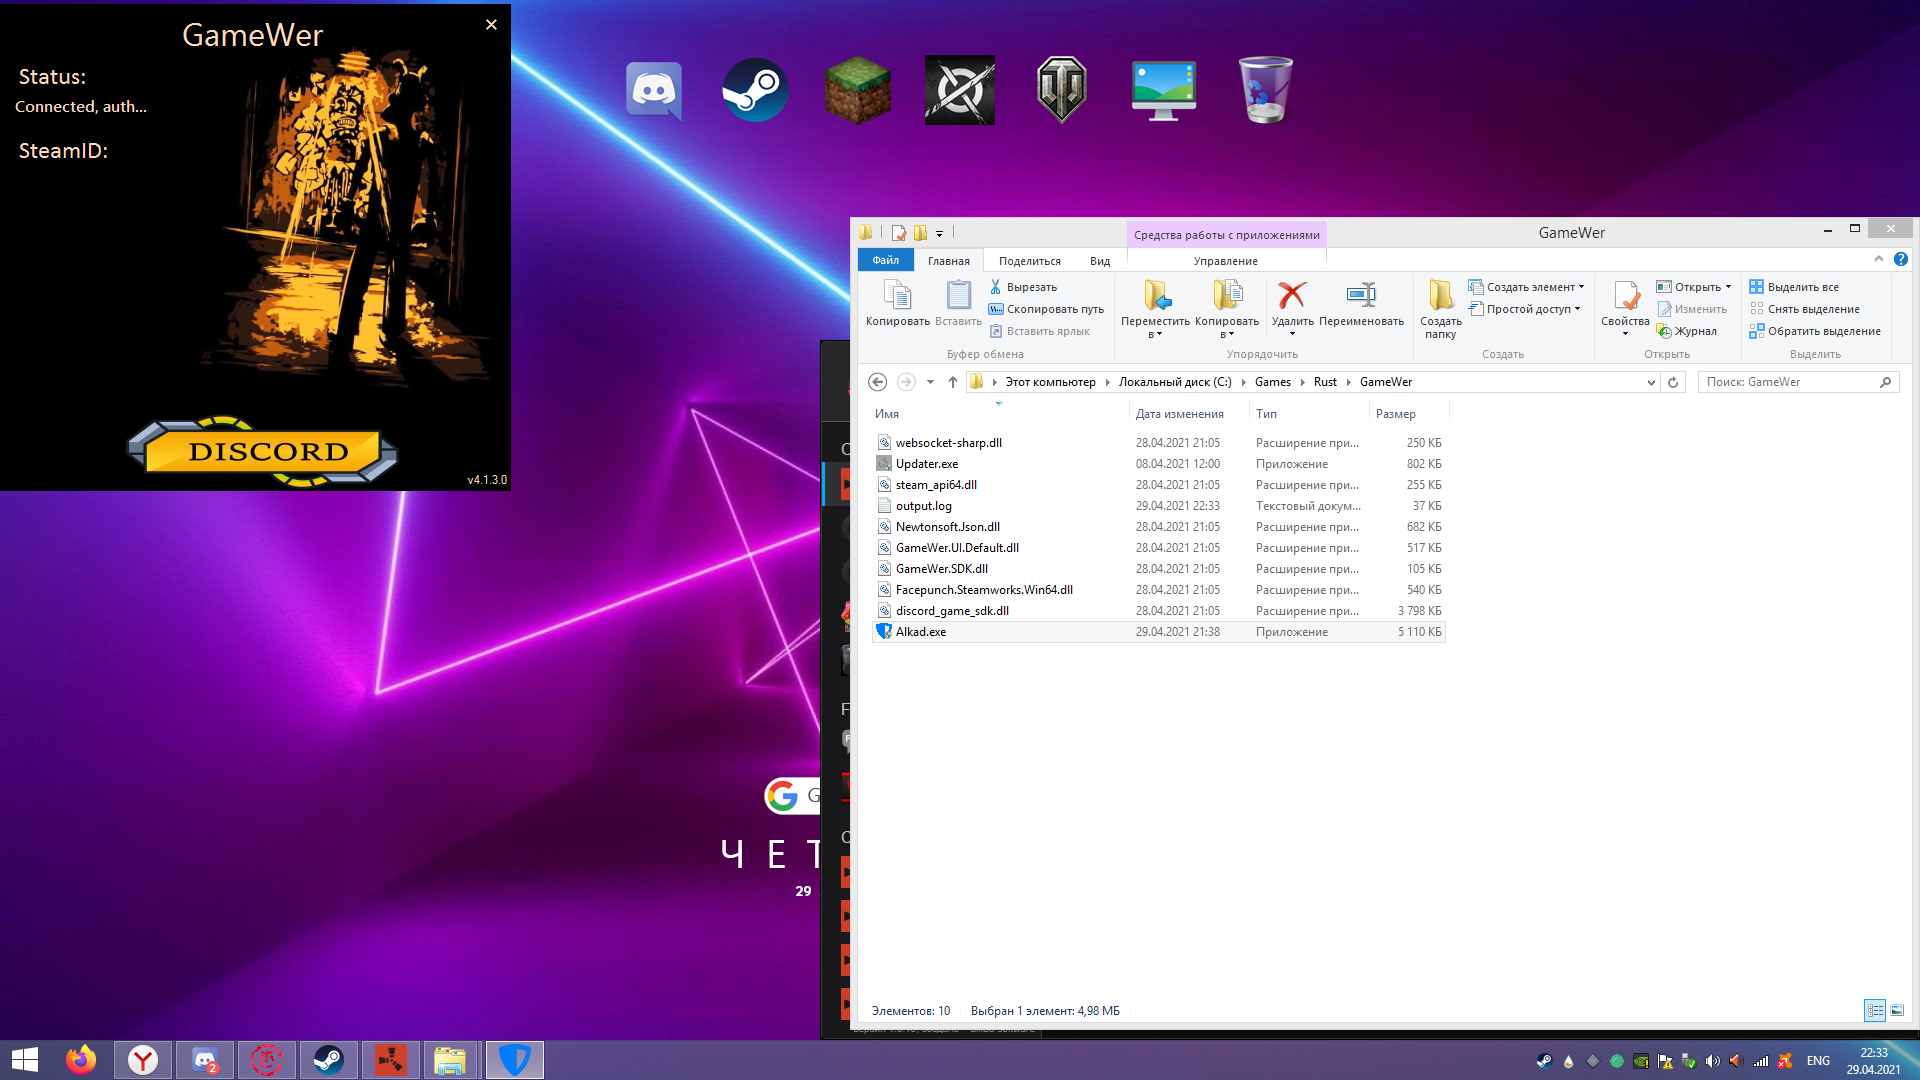
Task: Click the DISCORD button in GameWer window
Action: point(263,452)
